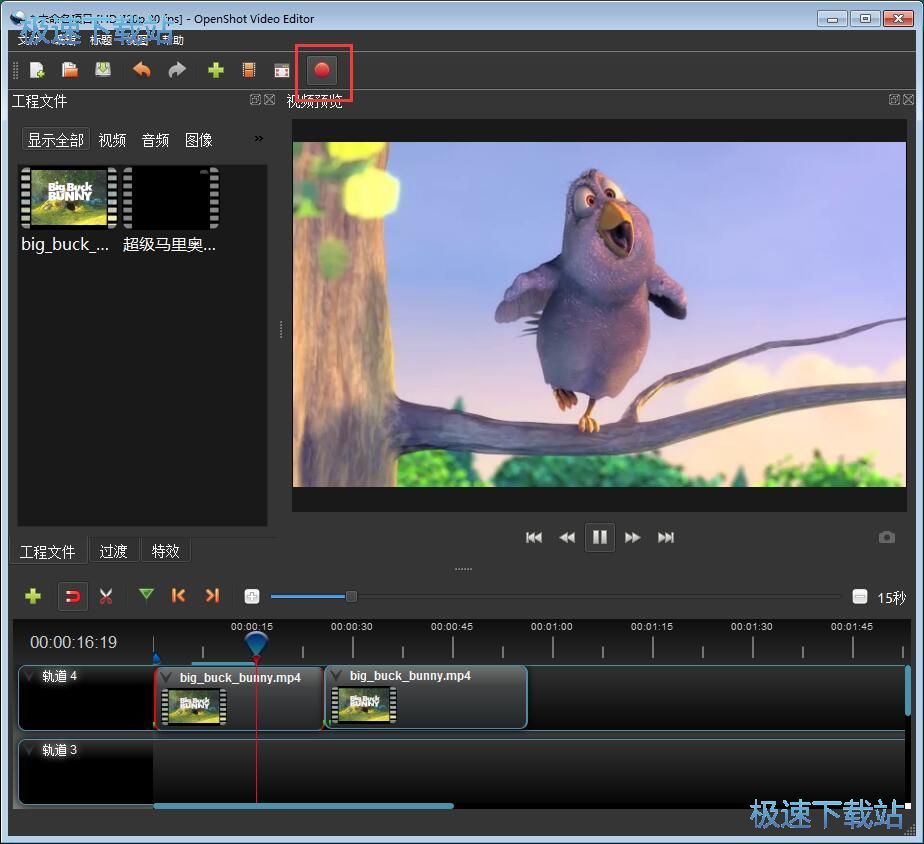Select second big_buck_bunny.mp4 clip thumbnail on 轨道 4
This screenshot has width=924, height=844.
(364, 704)
